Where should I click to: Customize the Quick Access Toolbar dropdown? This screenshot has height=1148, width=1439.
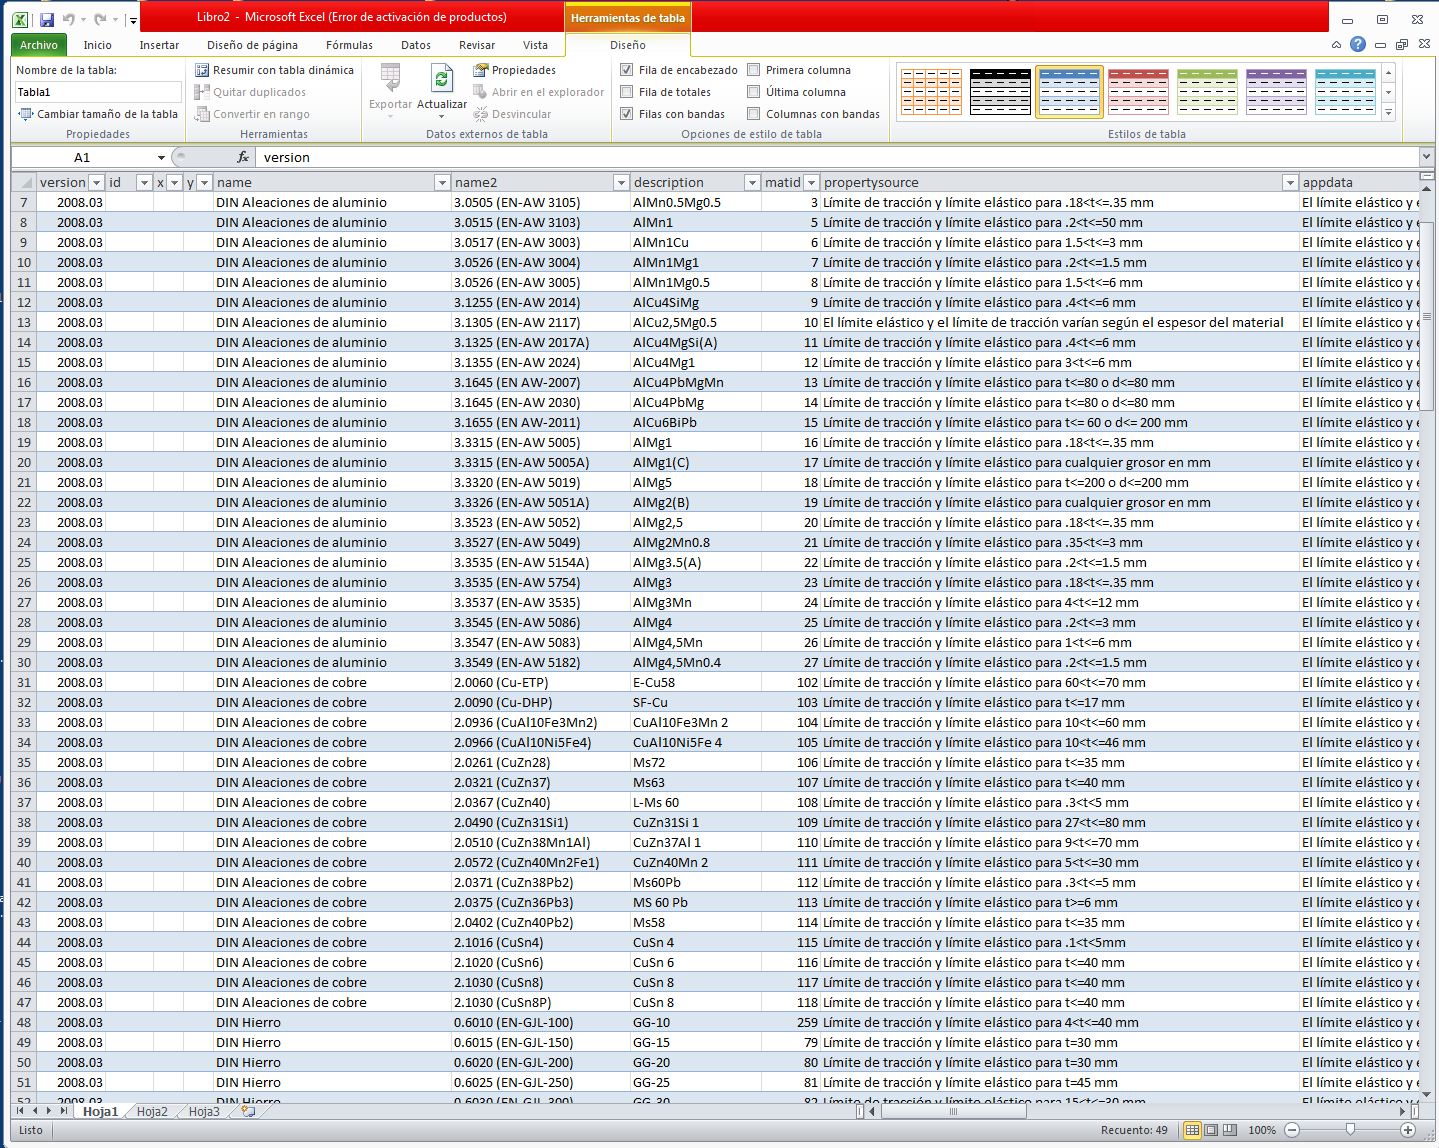pyautogui.click(x=132, y=20)
